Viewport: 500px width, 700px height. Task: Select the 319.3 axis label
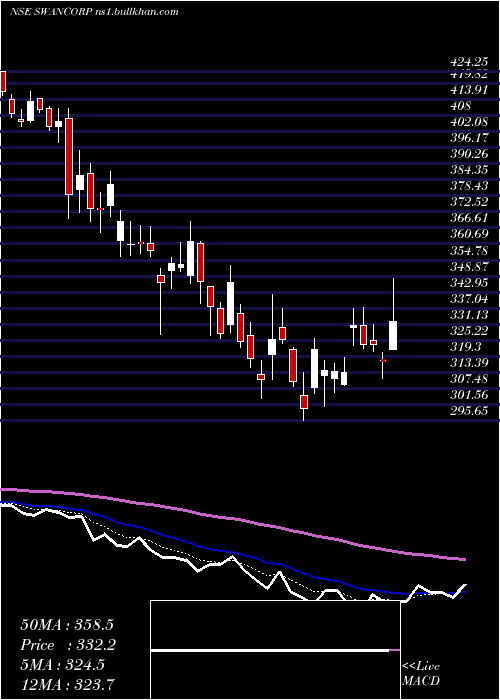[x=466, y=346]
